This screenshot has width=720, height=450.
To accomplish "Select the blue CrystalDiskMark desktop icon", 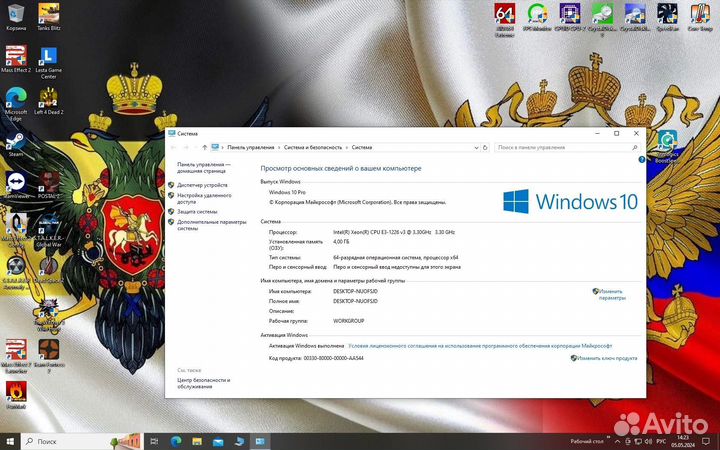I will pyautogui.click(x=635, y=17).
